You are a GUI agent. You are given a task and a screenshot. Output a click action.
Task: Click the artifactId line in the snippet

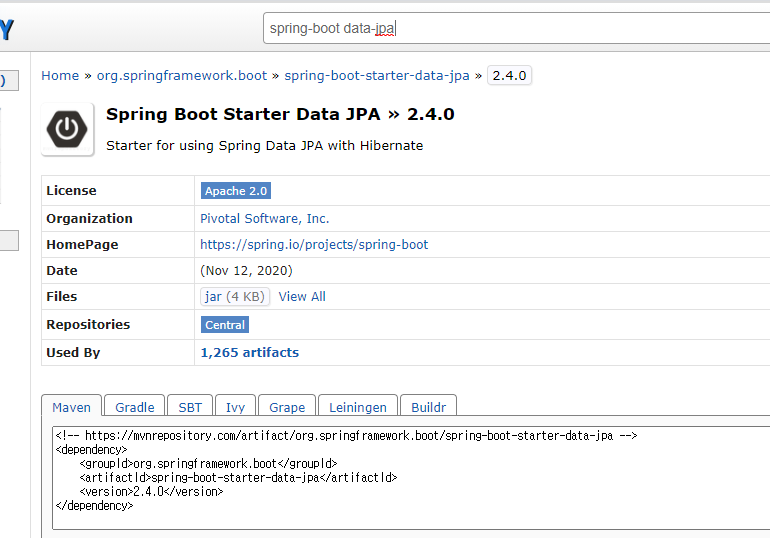coord(238,477)
